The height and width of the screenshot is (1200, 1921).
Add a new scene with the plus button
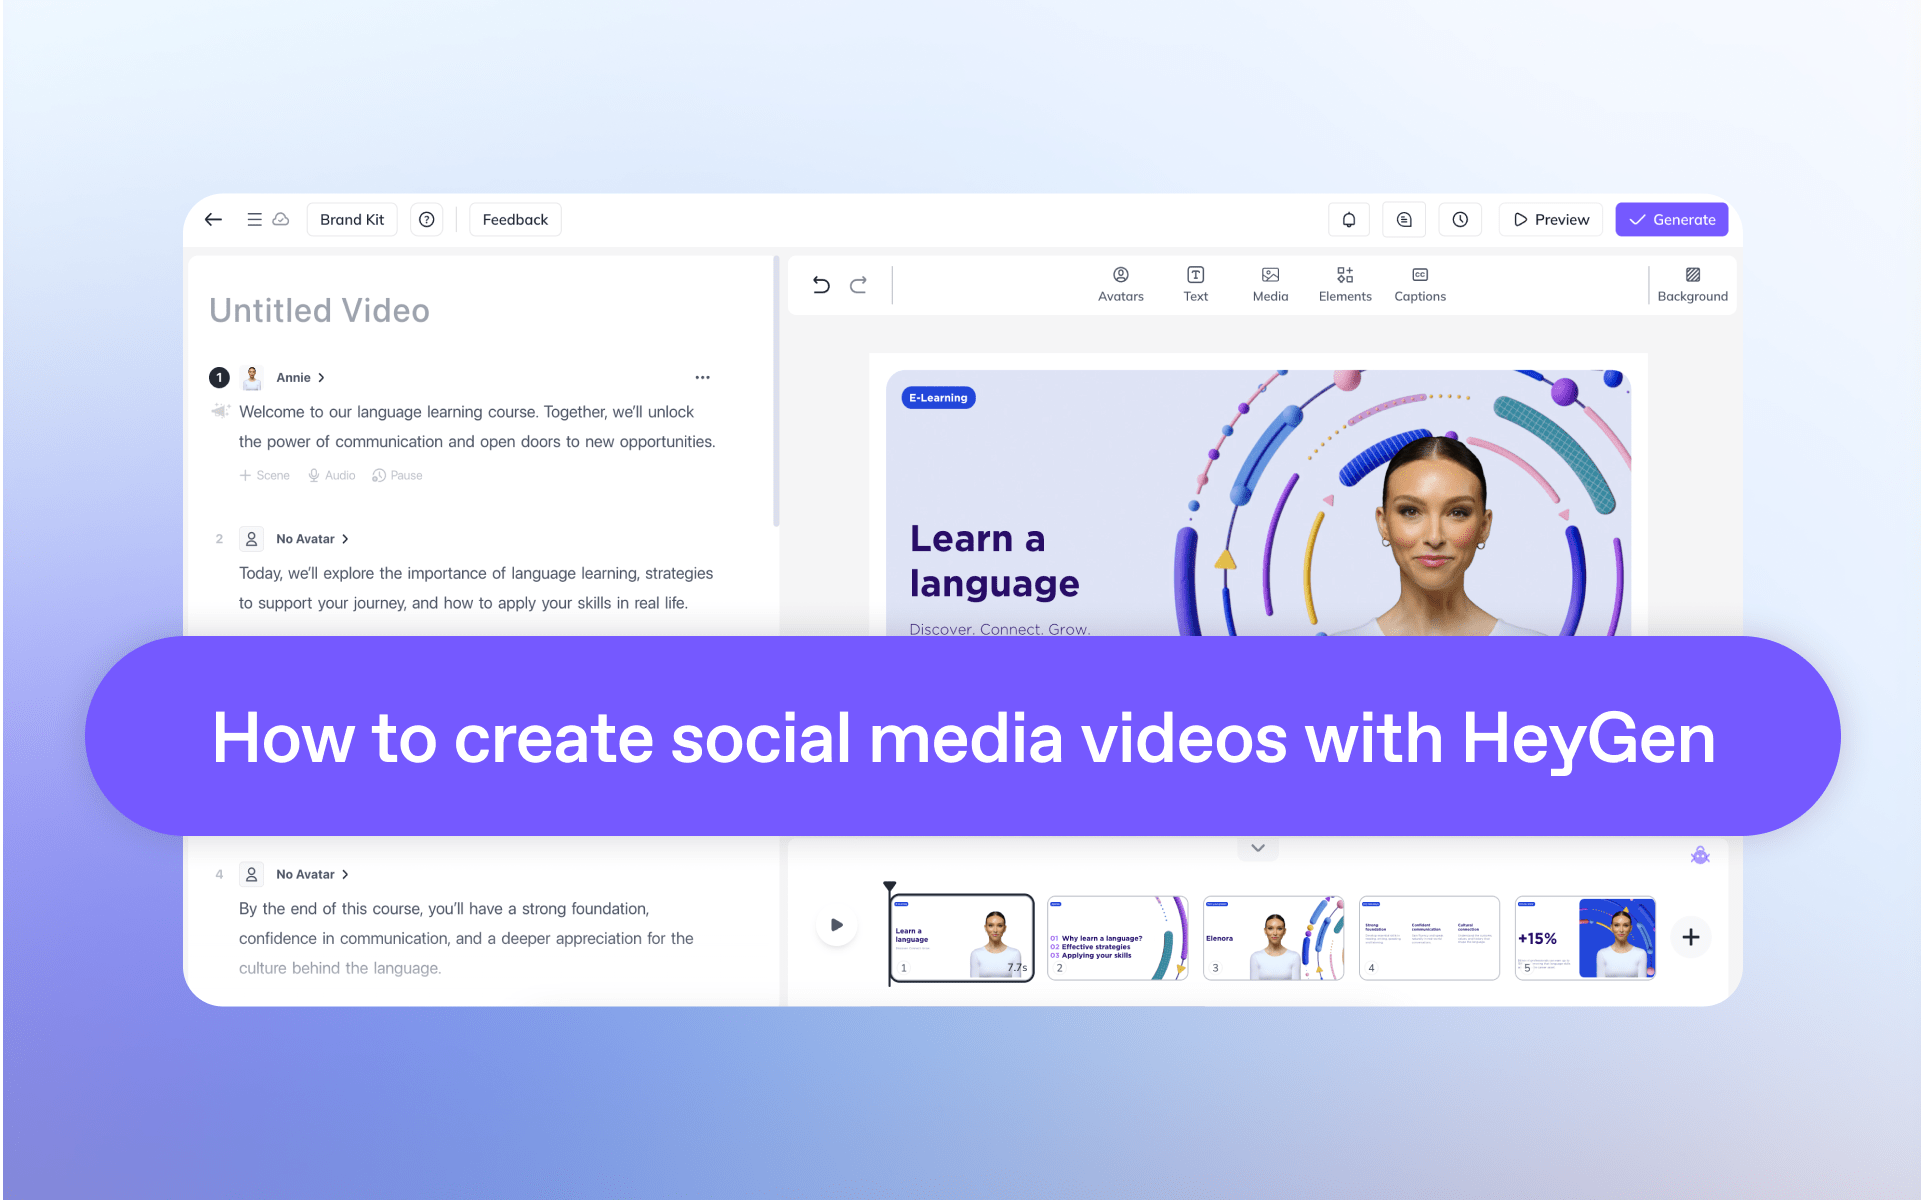coord(1691,937)
